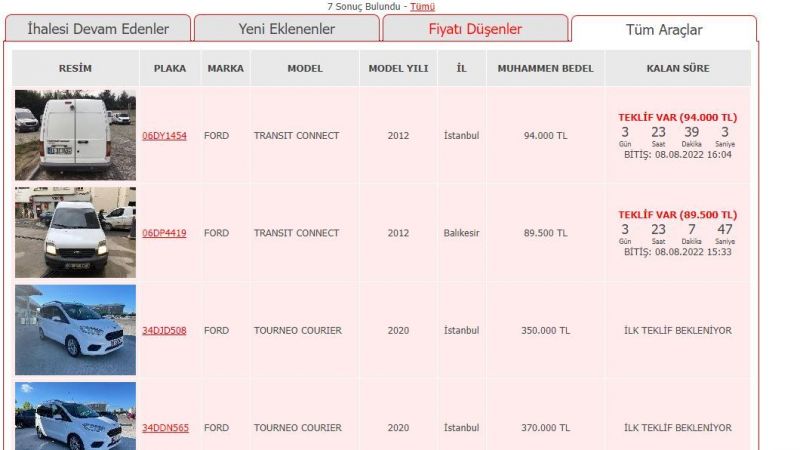
Task: Click TOURNEO COURIER model for 34DDN565
Action: point(298,428)
